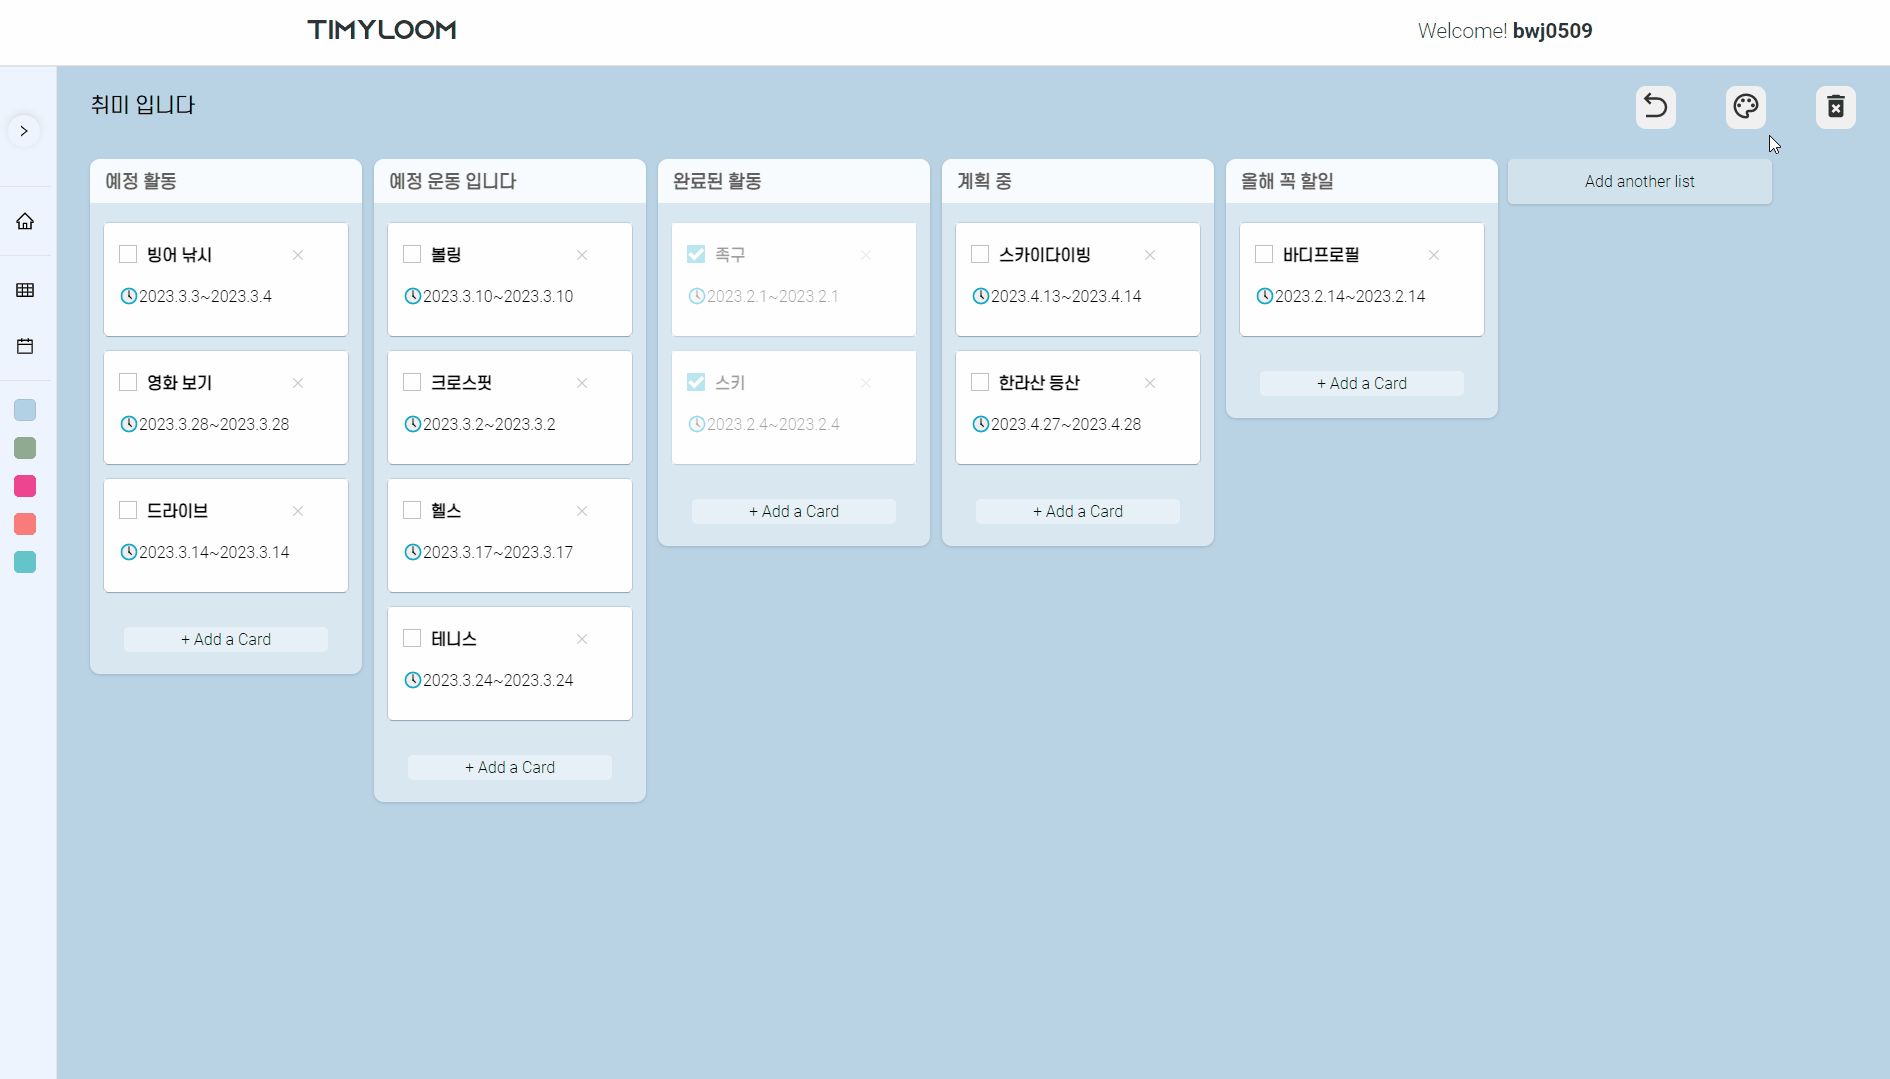
Task: Undo the last board action
Action: [1655, 107]
